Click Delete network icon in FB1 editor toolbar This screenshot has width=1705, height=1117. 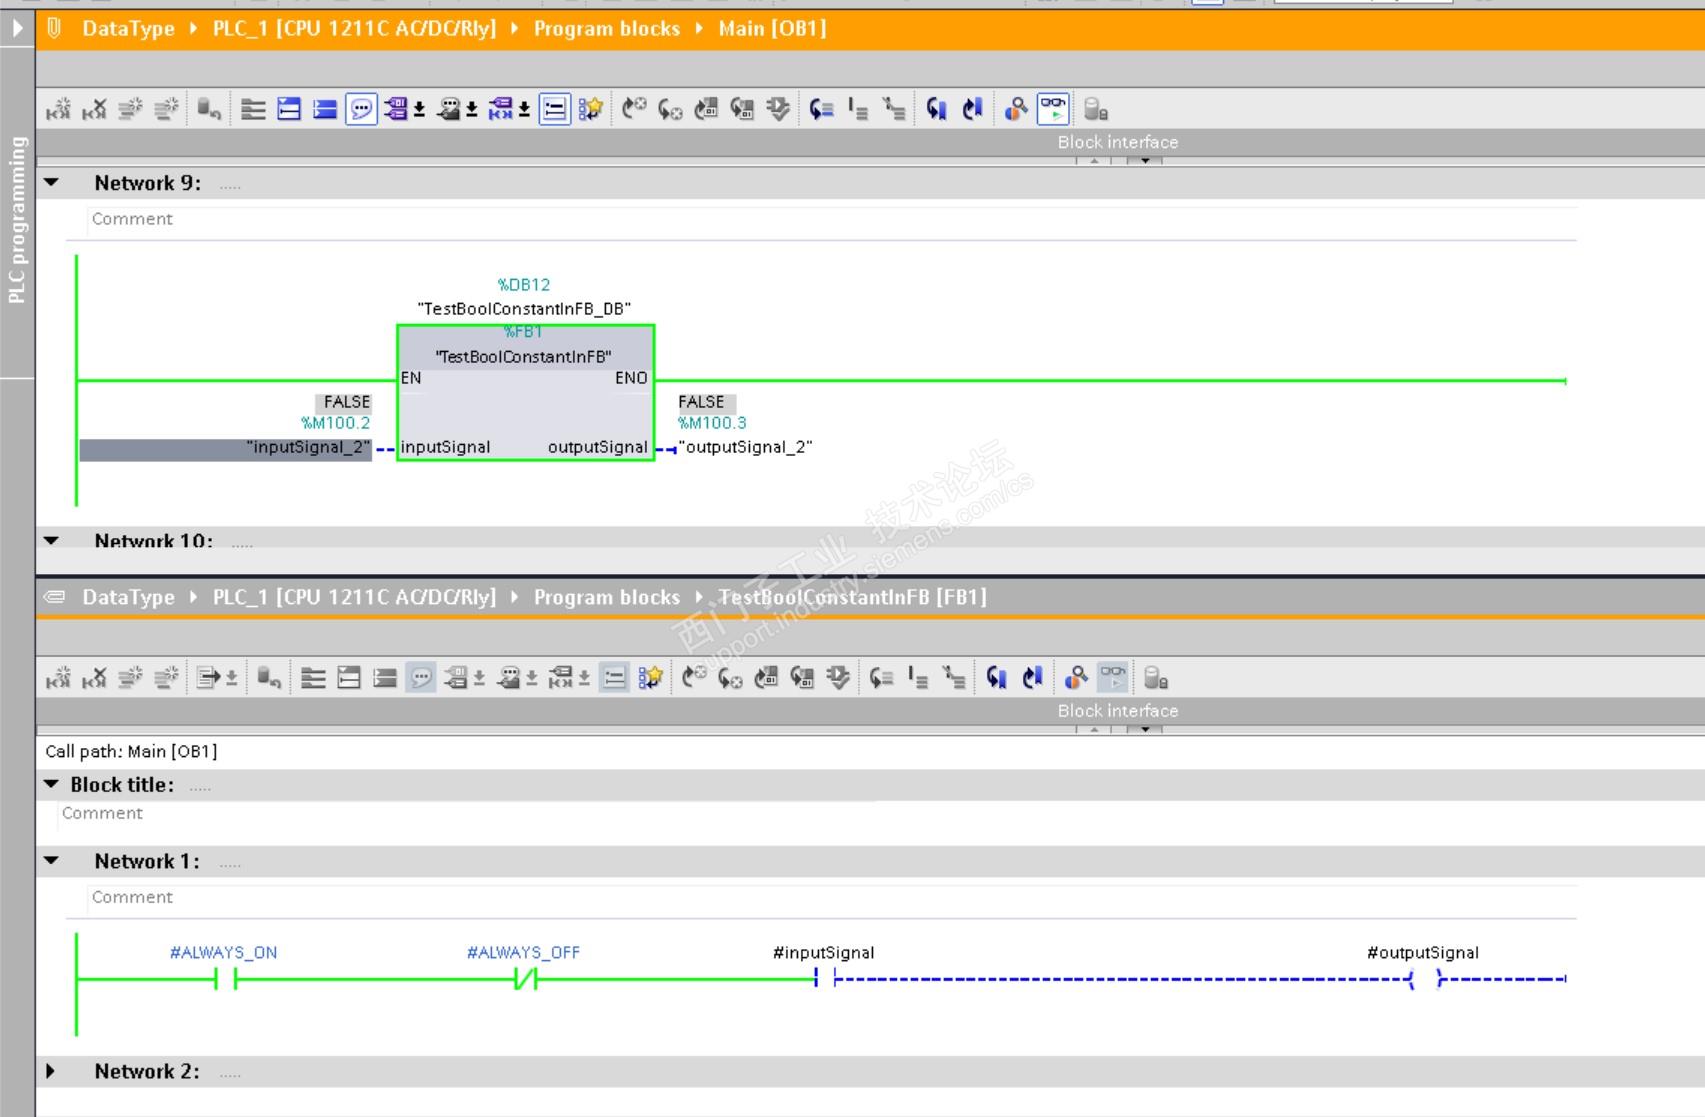94,679
